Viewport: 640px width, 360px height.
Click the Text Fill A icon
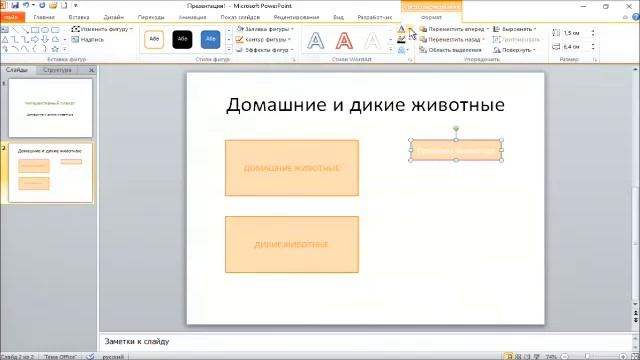coord(401,29)
